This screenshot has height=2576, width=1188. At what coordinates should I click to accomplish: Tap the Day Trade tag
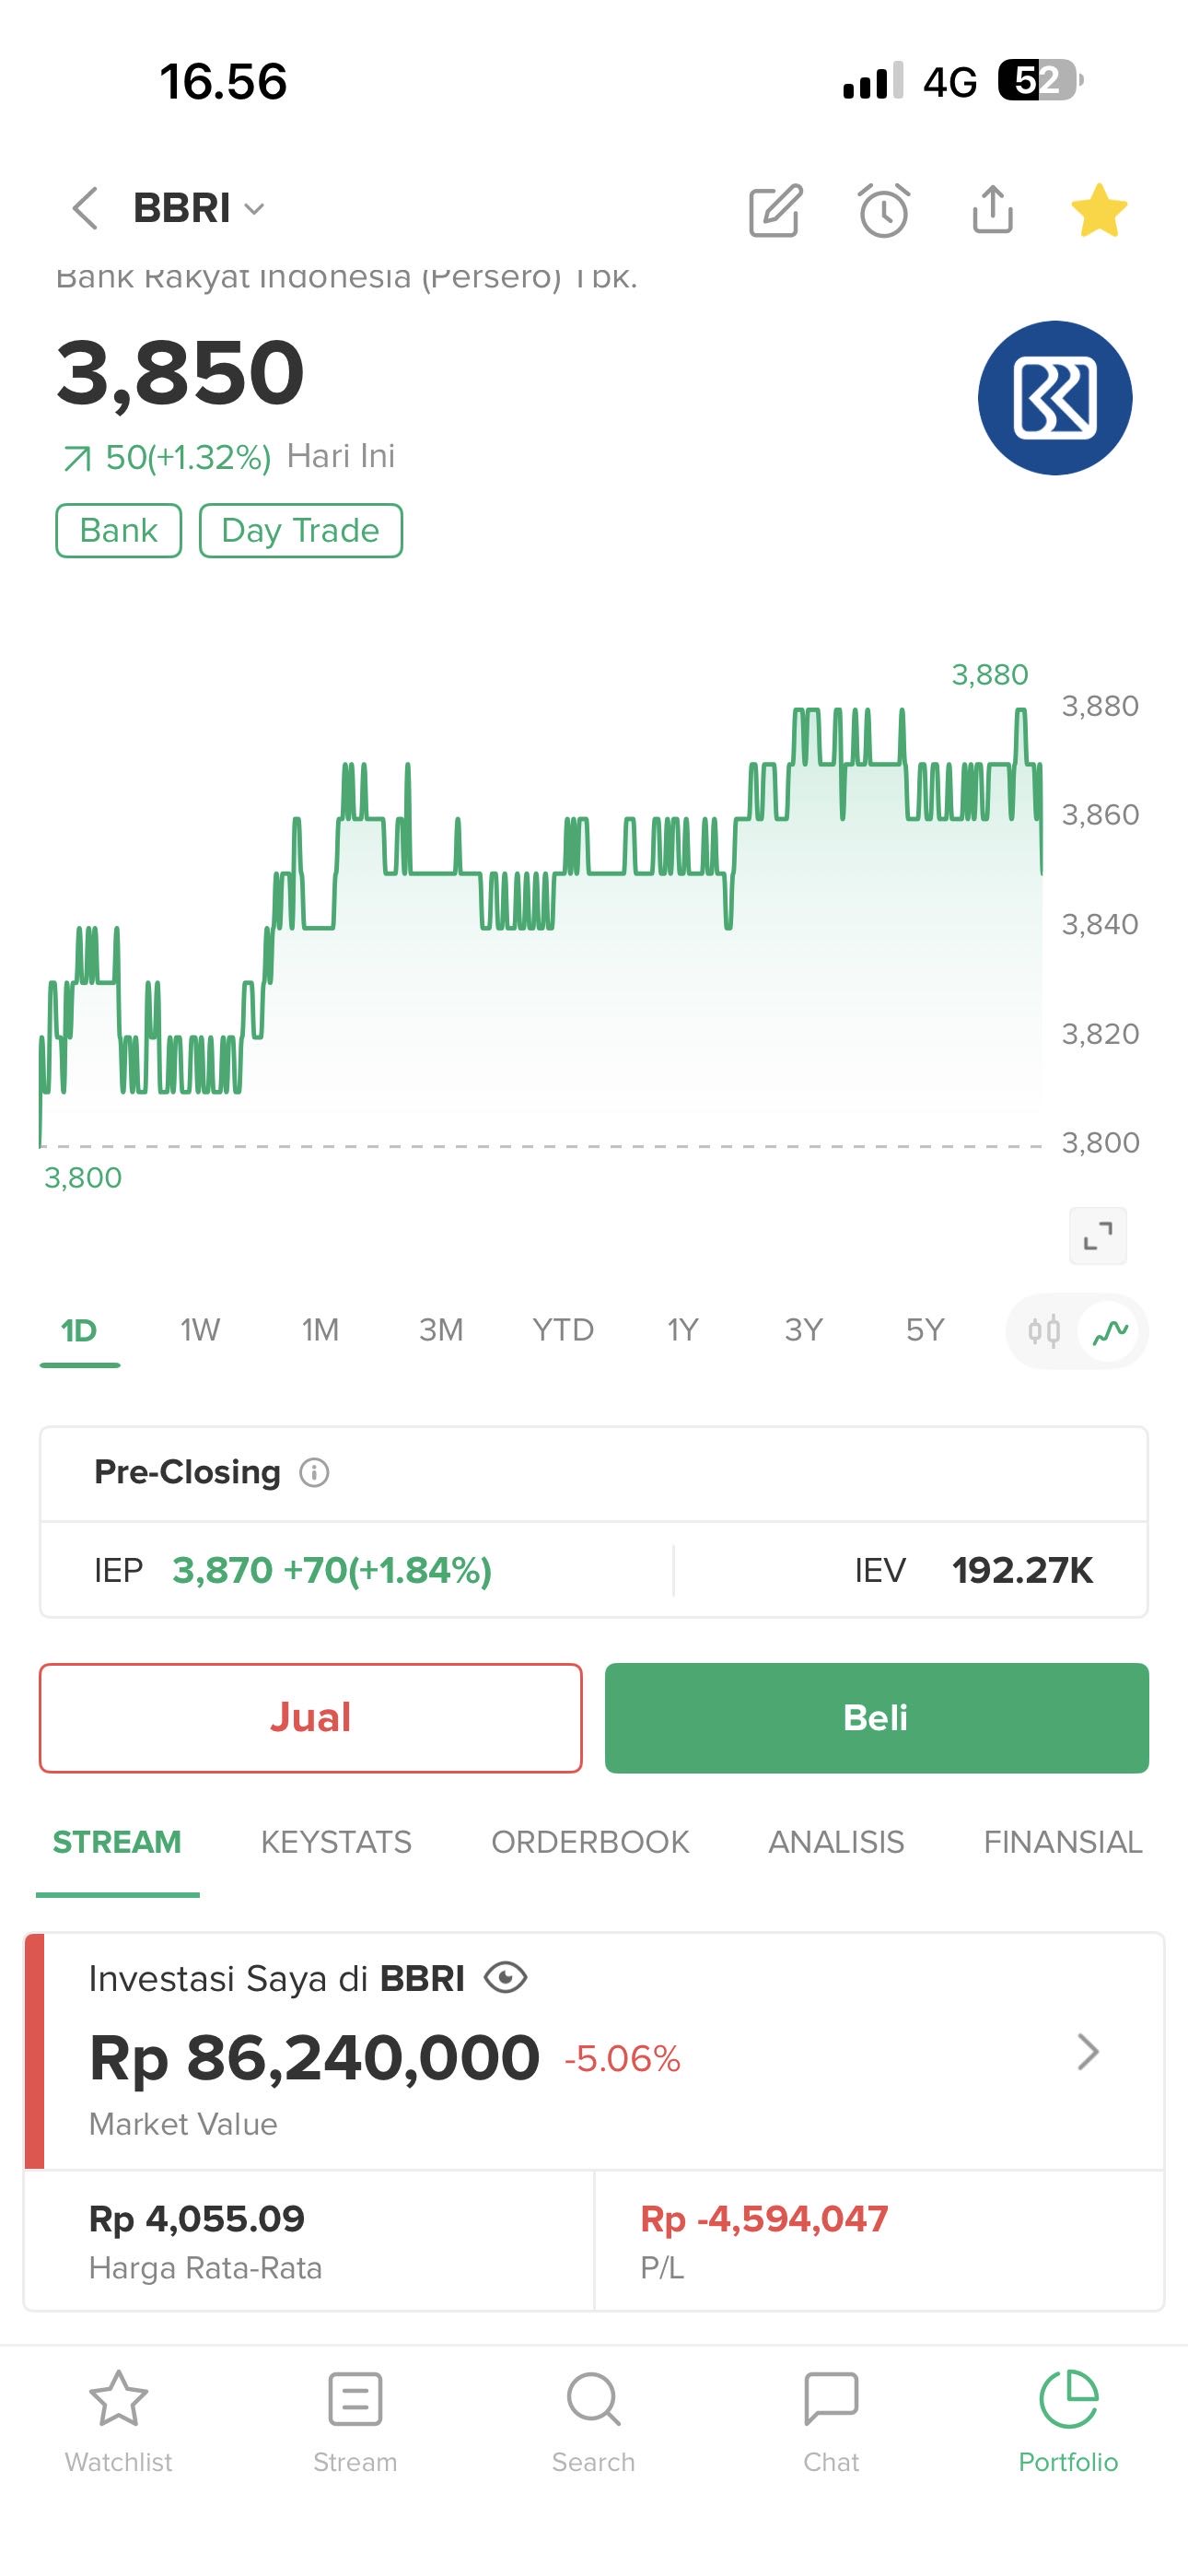tap(300, 530)
